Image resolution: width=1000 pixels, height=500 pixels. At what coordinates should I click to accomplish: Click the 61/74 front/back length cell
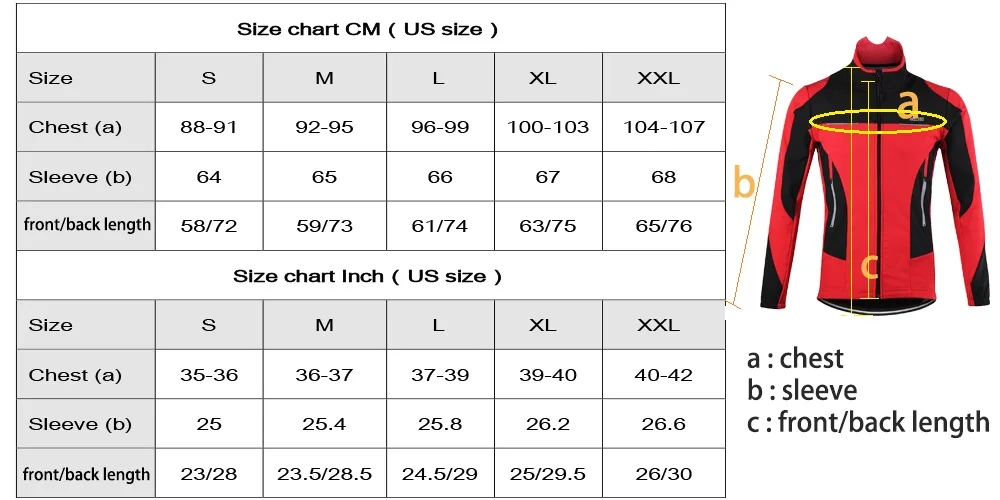[x=439, y=226]
